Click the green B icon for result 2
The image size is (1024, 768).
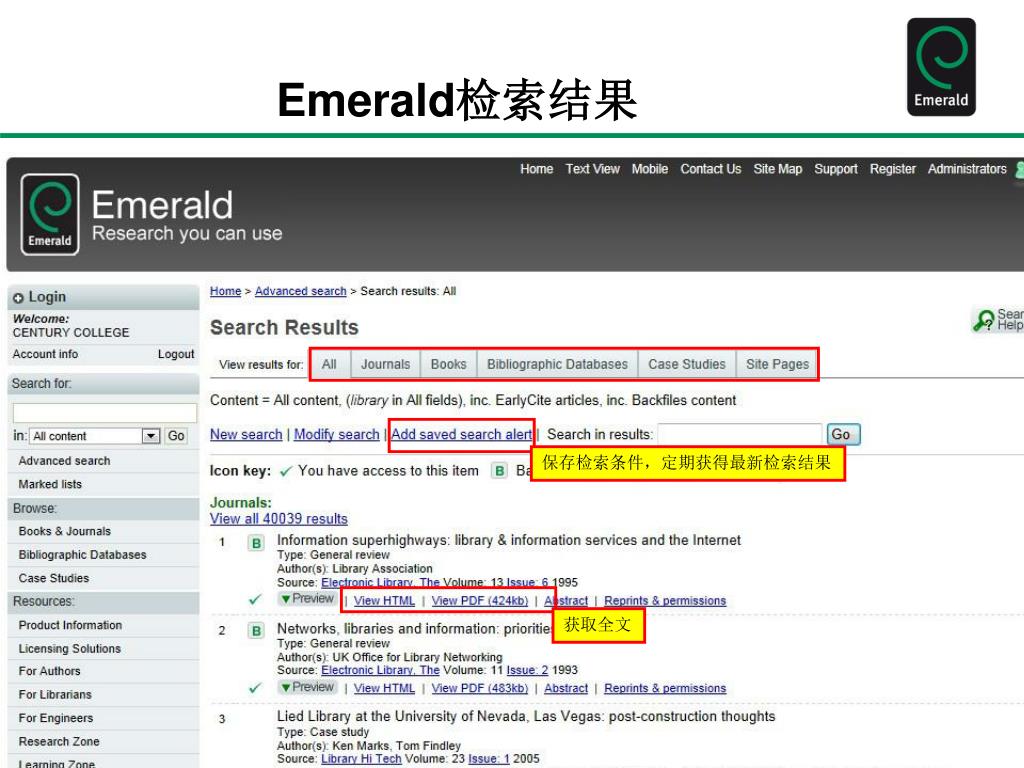256,630
